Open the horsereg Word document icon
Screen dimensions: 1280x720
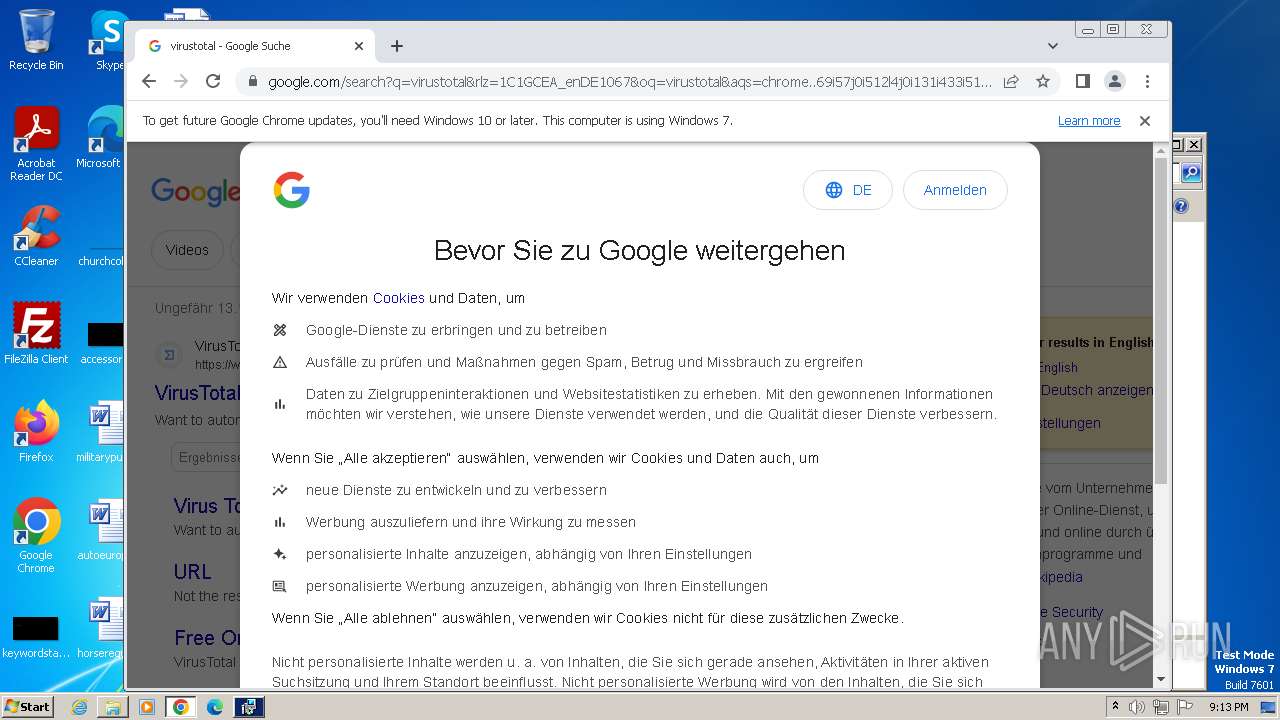[100, 628]
